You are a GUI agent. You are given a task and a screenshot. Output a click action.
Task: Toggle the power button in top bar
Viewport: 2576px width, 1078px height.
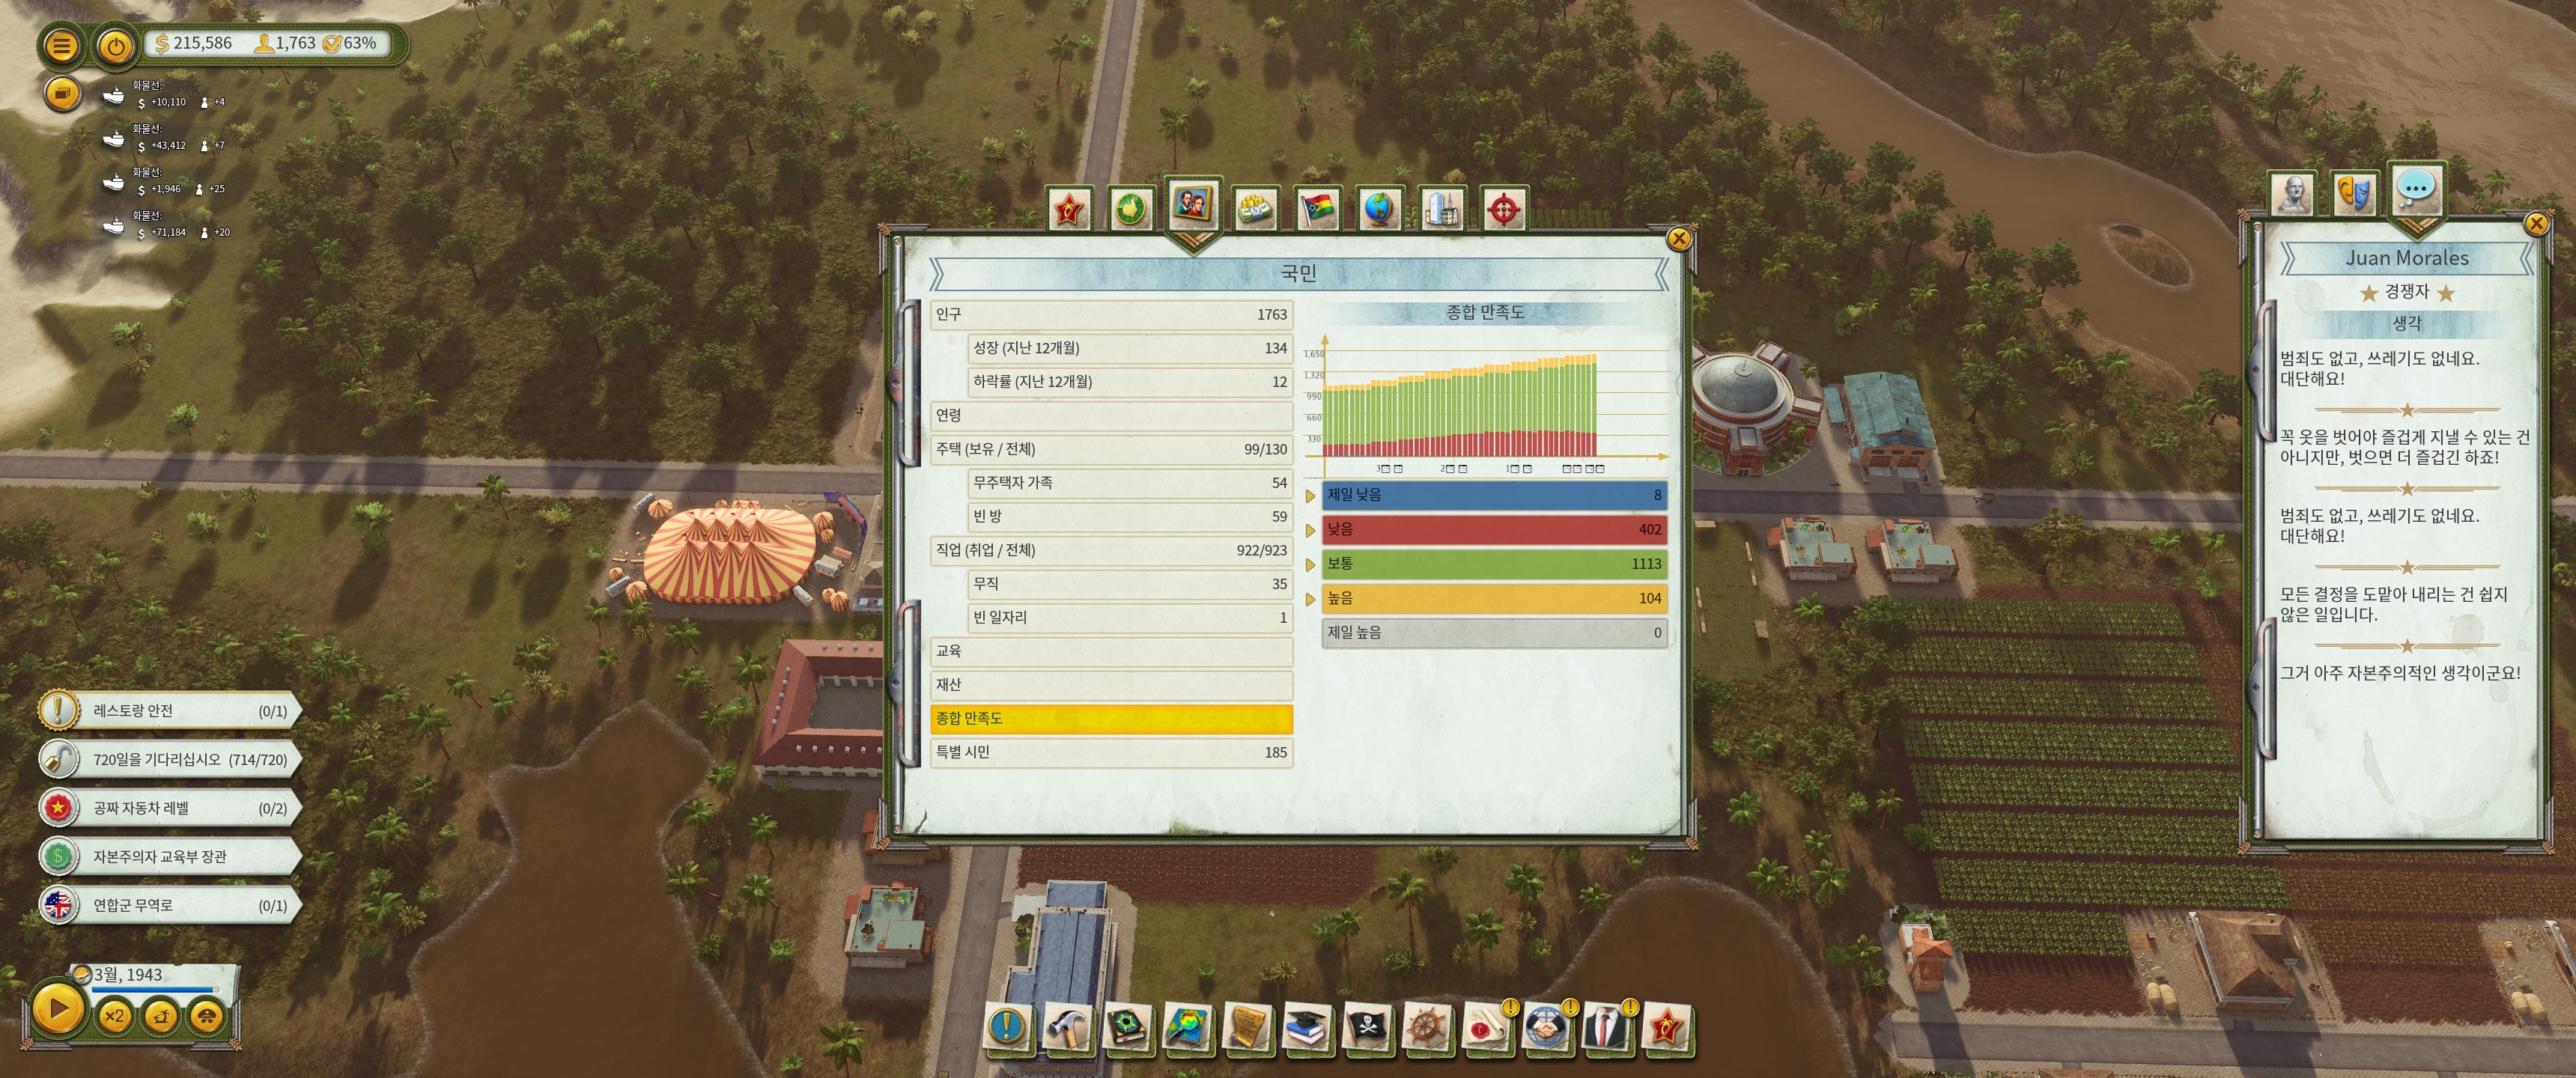pos(116,45)
